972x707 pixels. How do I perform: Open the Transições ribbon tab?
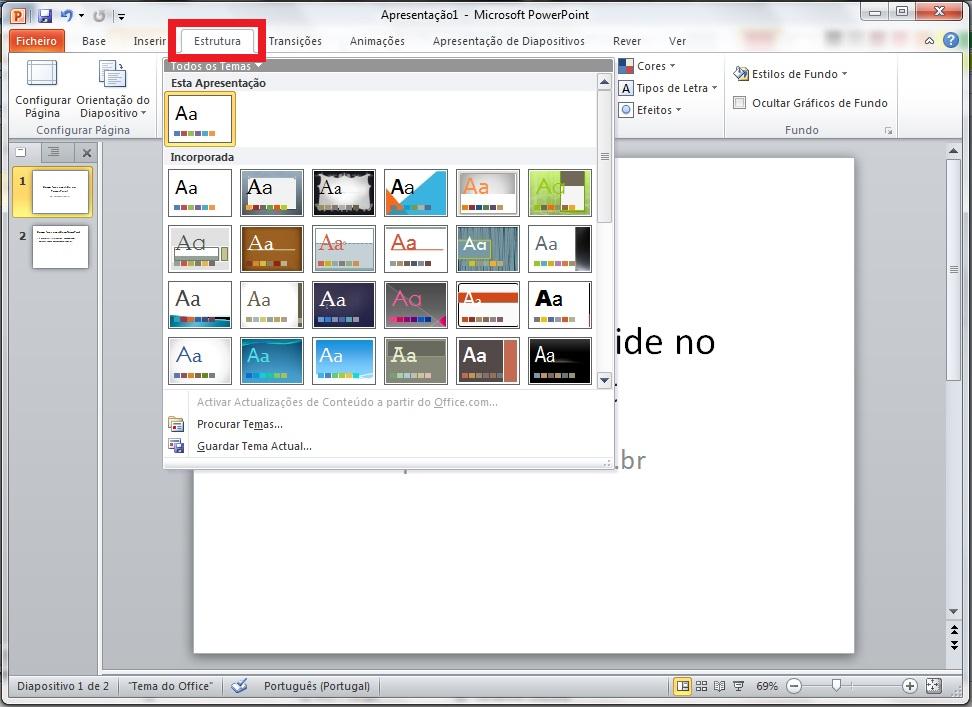point(295,41)
